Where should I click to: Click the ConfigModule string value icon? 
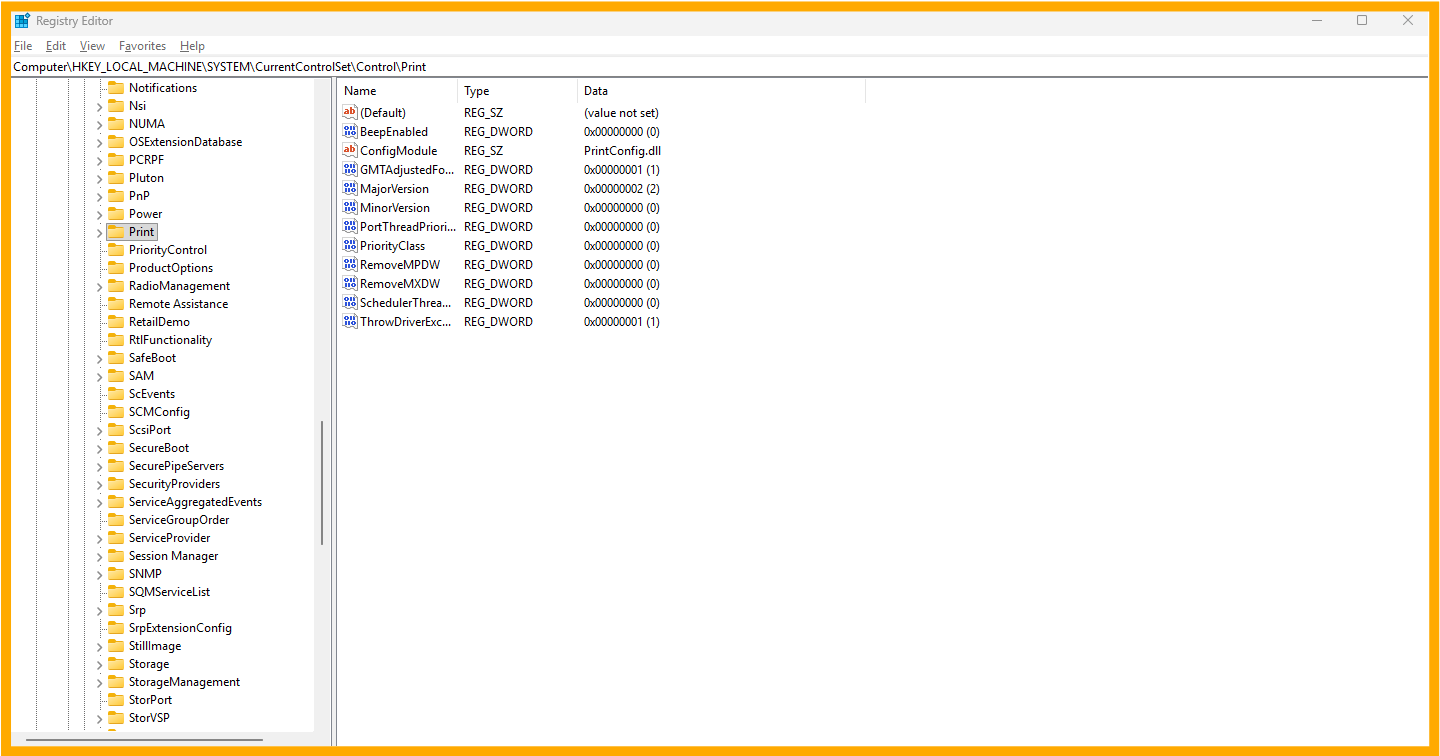tap(350, 151)
